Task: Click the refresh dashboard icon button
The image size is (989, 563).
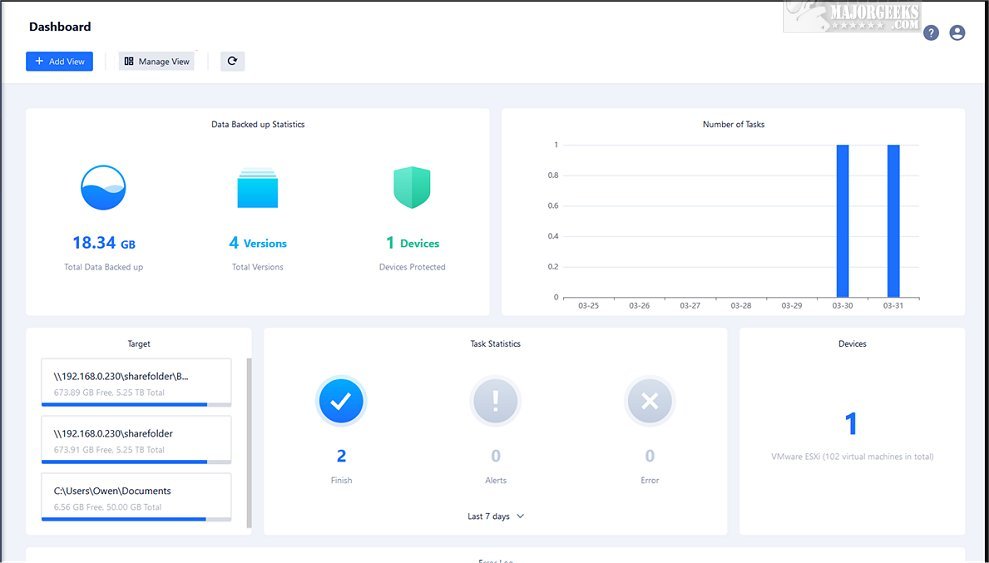Action: point(232,61)
